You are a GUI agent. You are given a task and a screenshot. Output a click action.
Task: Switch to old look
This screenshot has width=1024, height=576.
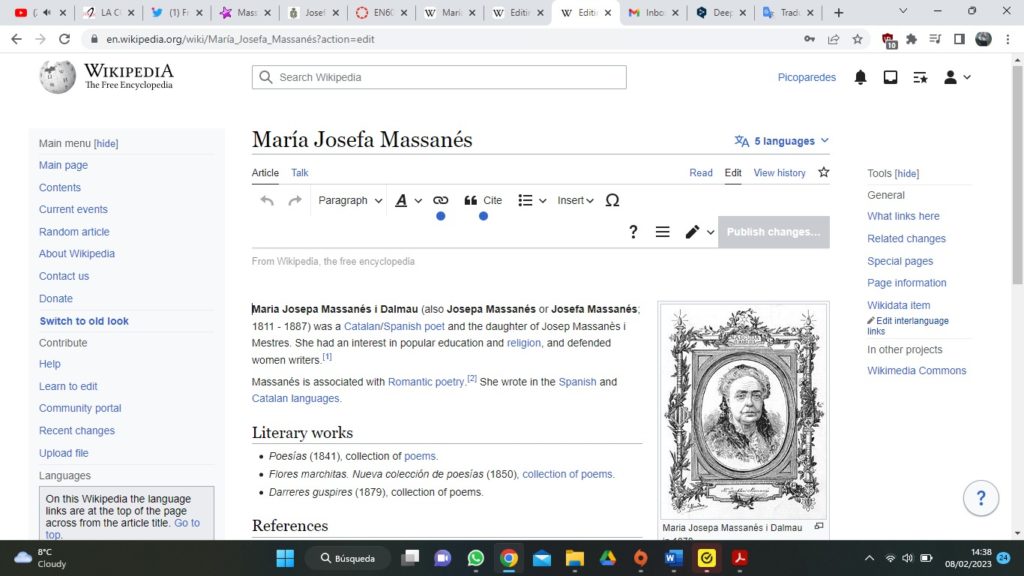coord(84,321)
